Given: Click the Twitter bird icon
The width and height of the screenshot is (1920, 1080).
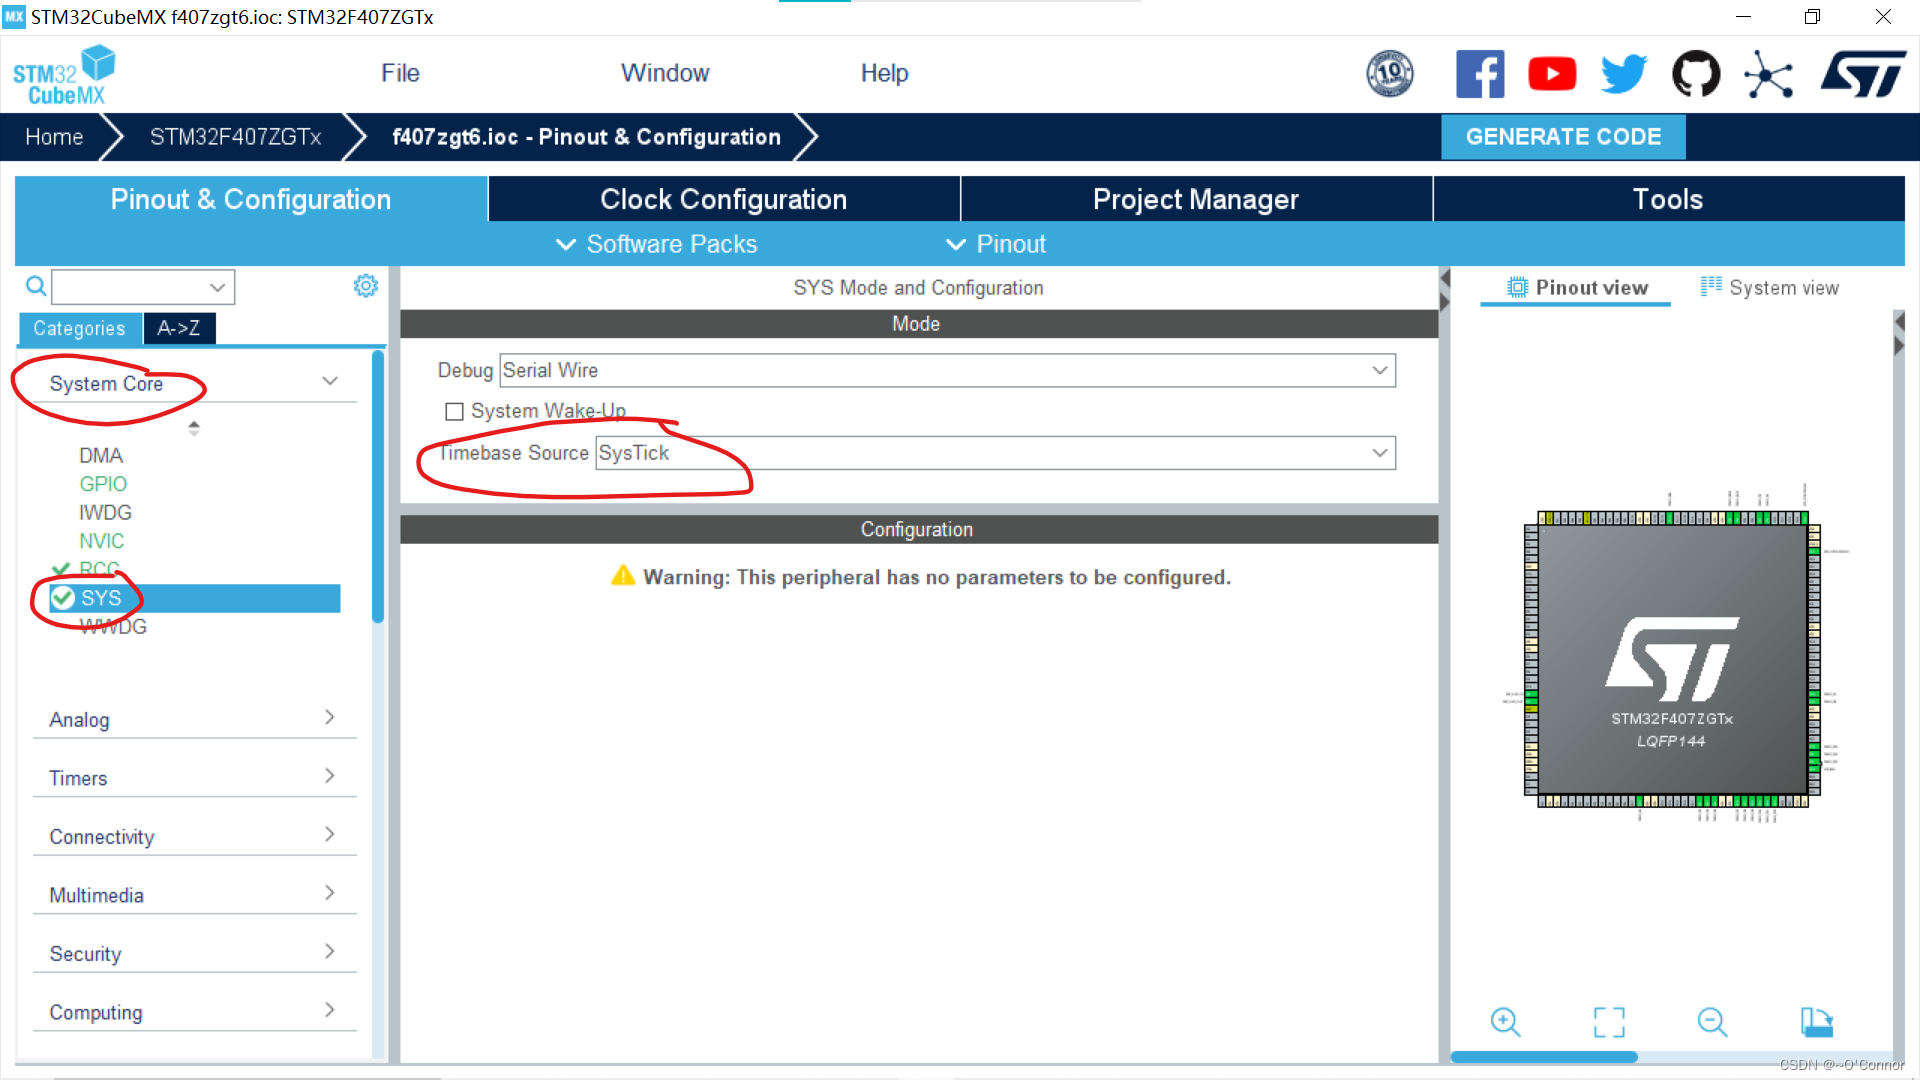Looking at the screenshot, I should pos(1624,74).
